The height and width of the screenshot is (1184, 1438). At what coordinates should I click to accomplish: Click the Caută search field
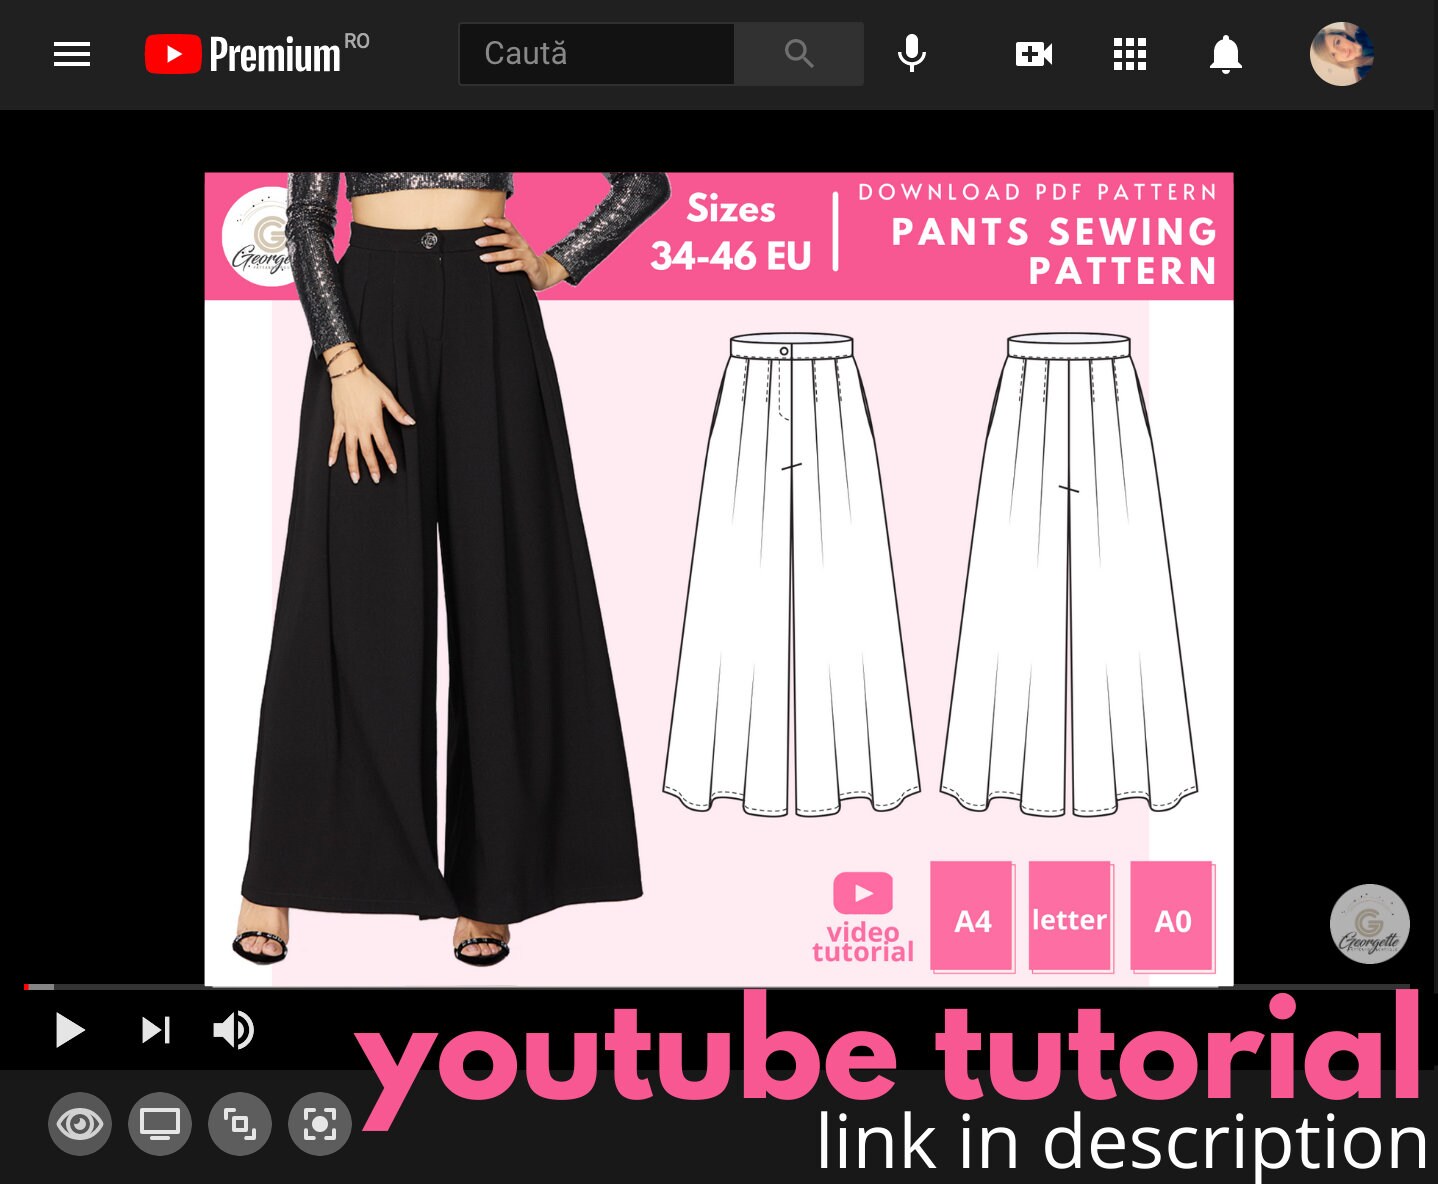pyautogui.click(x=597, y=54)
